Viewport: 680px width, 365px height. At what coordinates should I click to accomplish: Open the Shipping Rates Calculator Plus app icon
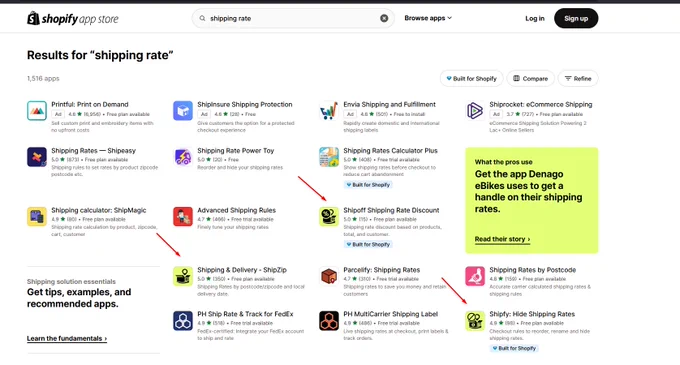[x=329, y=157]
